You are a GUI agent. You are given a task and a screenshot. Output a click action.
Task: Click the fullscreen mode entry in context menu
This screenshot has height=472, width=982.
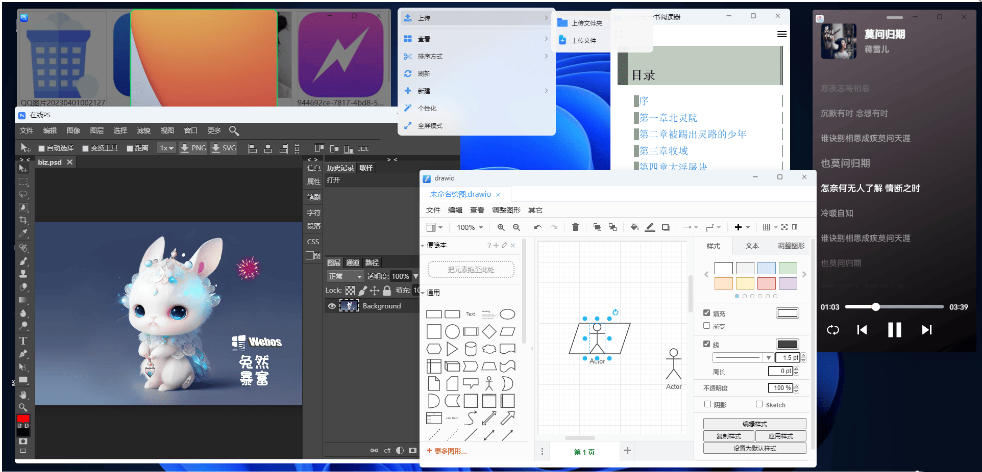point(477,126)
